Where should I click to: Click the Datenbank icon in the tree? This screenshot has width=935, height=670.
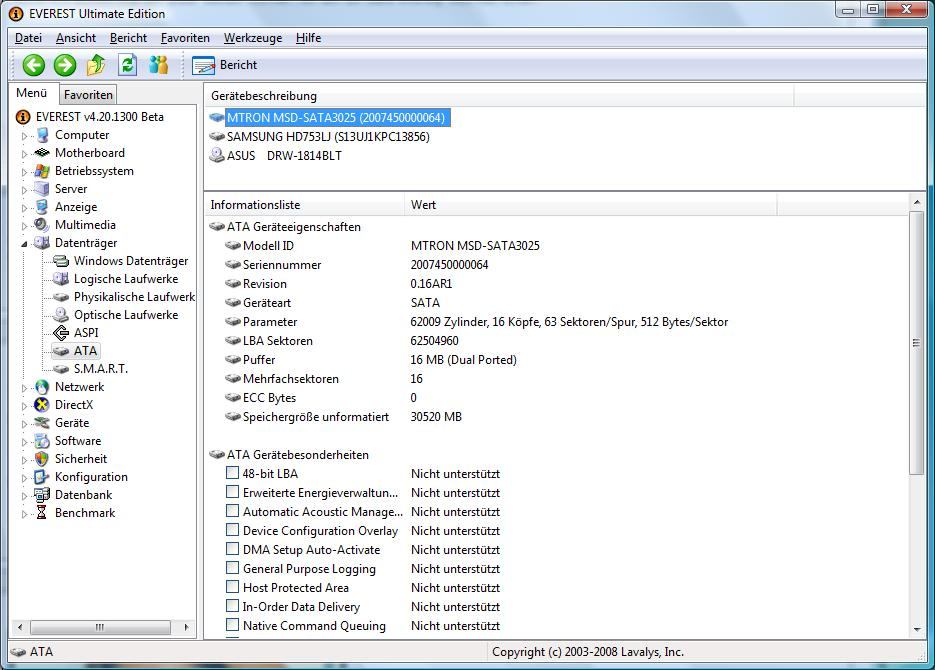tap(42, 495)
